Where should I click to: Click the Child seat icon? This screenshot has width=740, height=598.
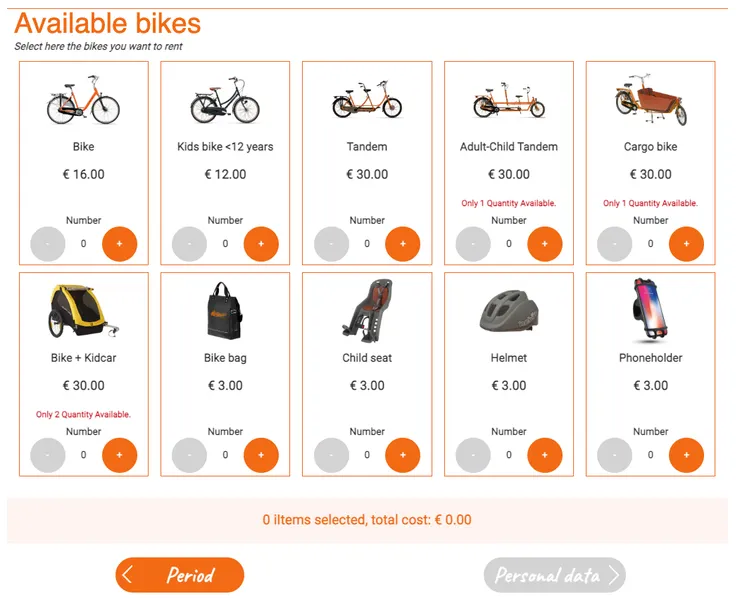366,310
